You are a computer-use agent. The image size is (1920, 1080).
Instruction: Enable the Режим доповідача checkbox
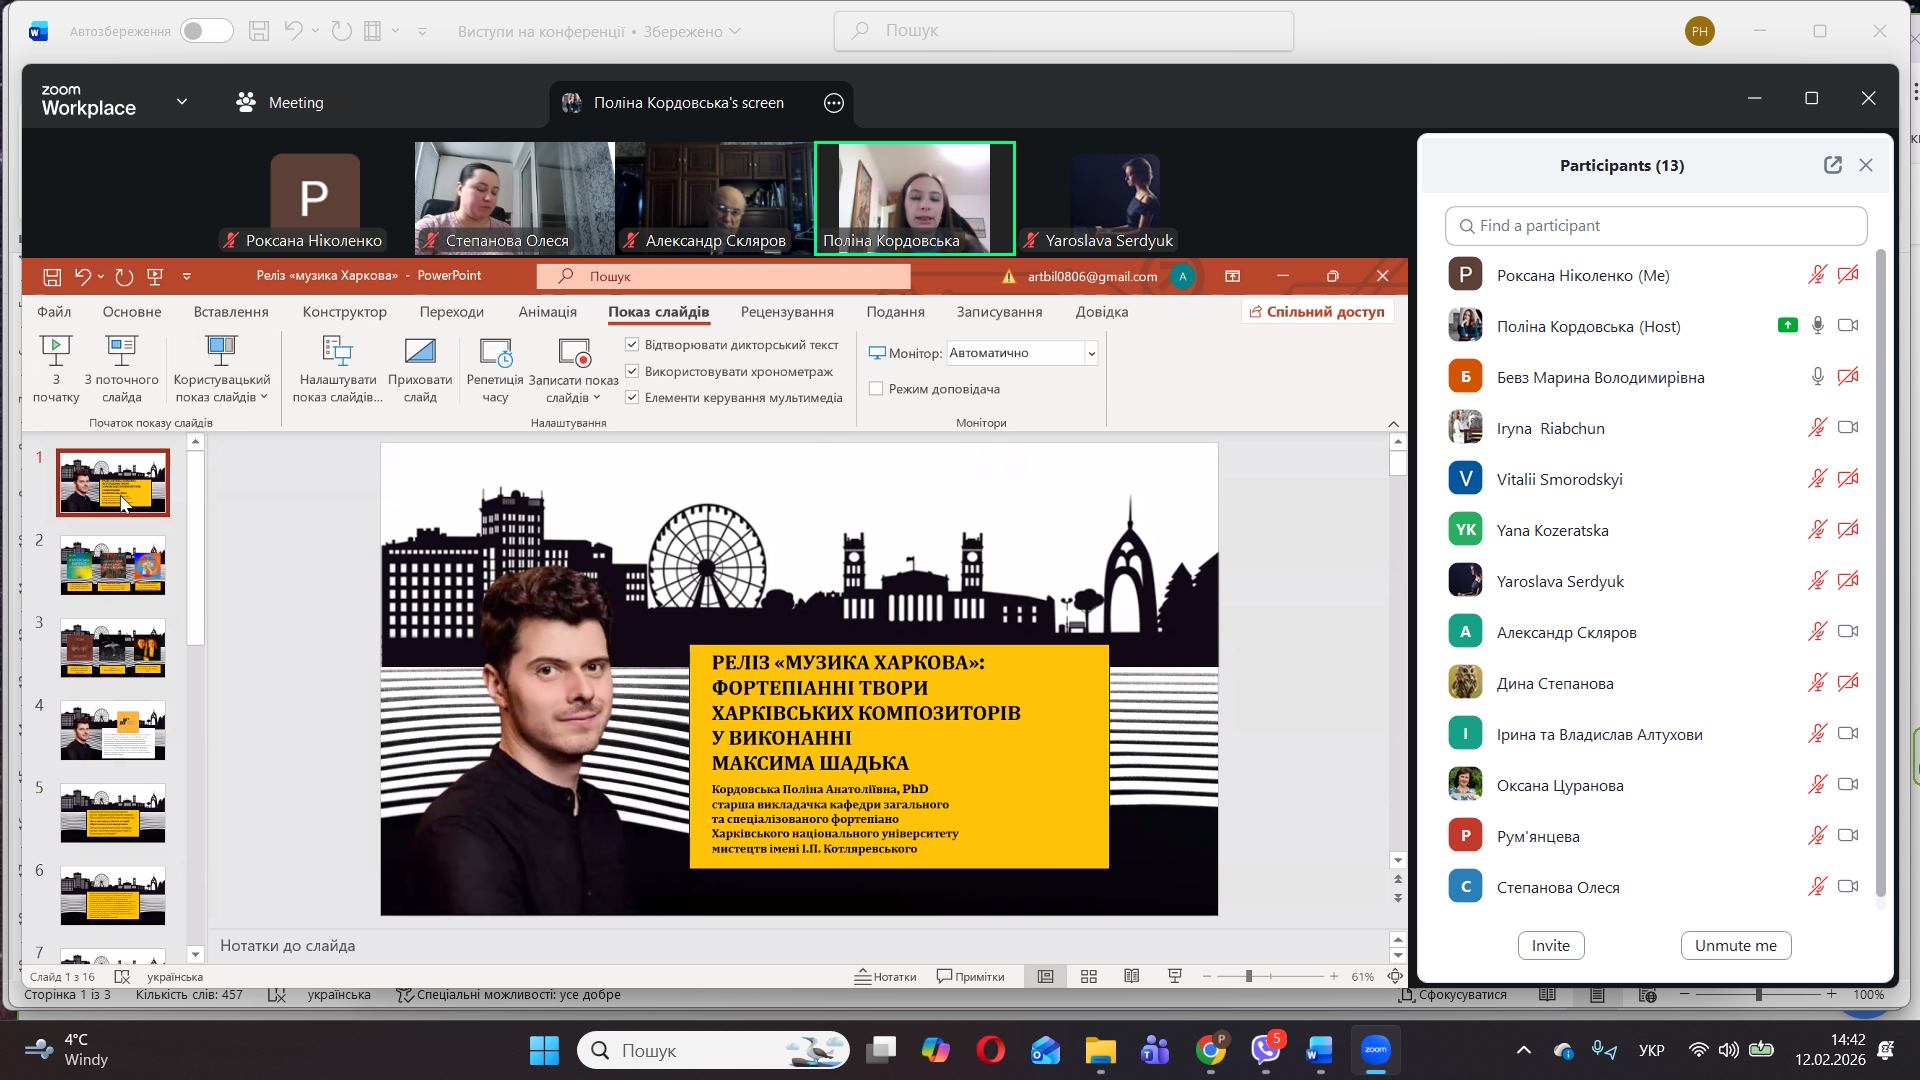876,389
